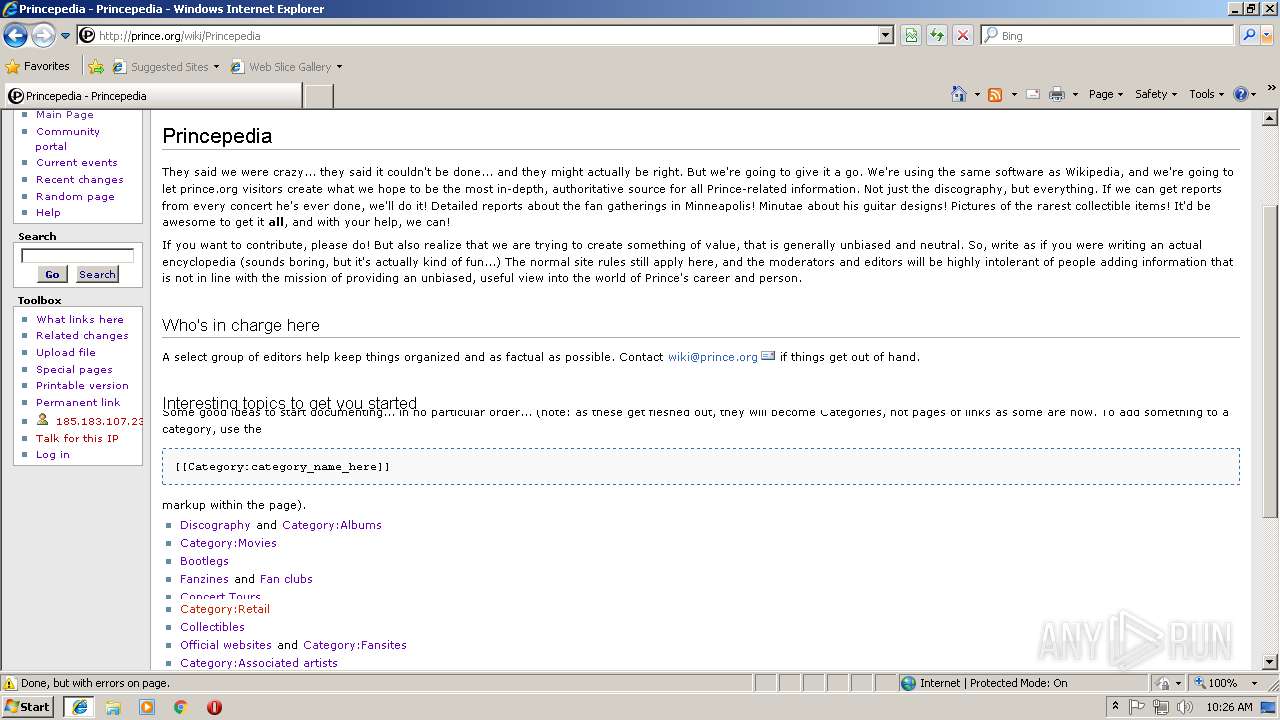Click the address bar URL field
Image resolution: width=1280 pixels, height=720 pixels.
point(477,35)
